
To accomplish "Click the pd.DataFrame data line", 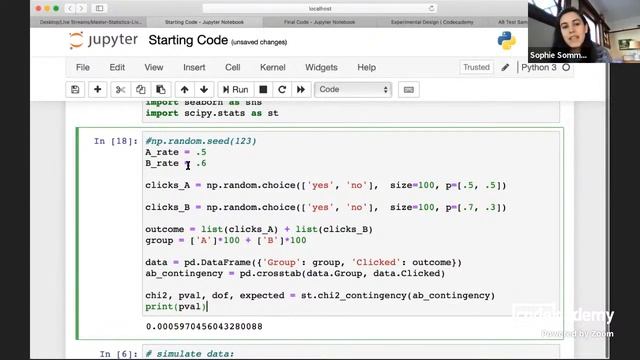I will 304,262.
